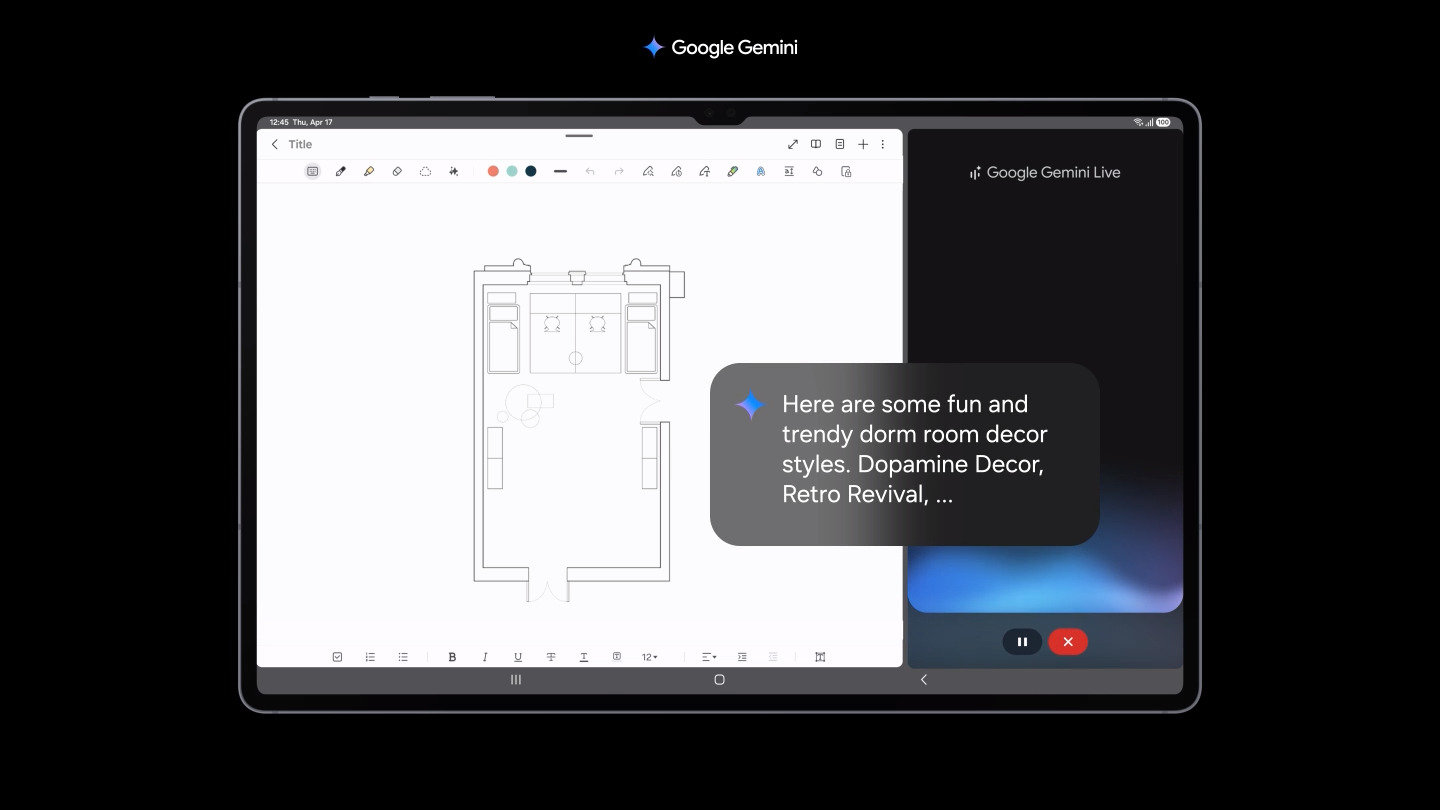
Task: Open the font size 12 dropdown
Action: [650, 657]
